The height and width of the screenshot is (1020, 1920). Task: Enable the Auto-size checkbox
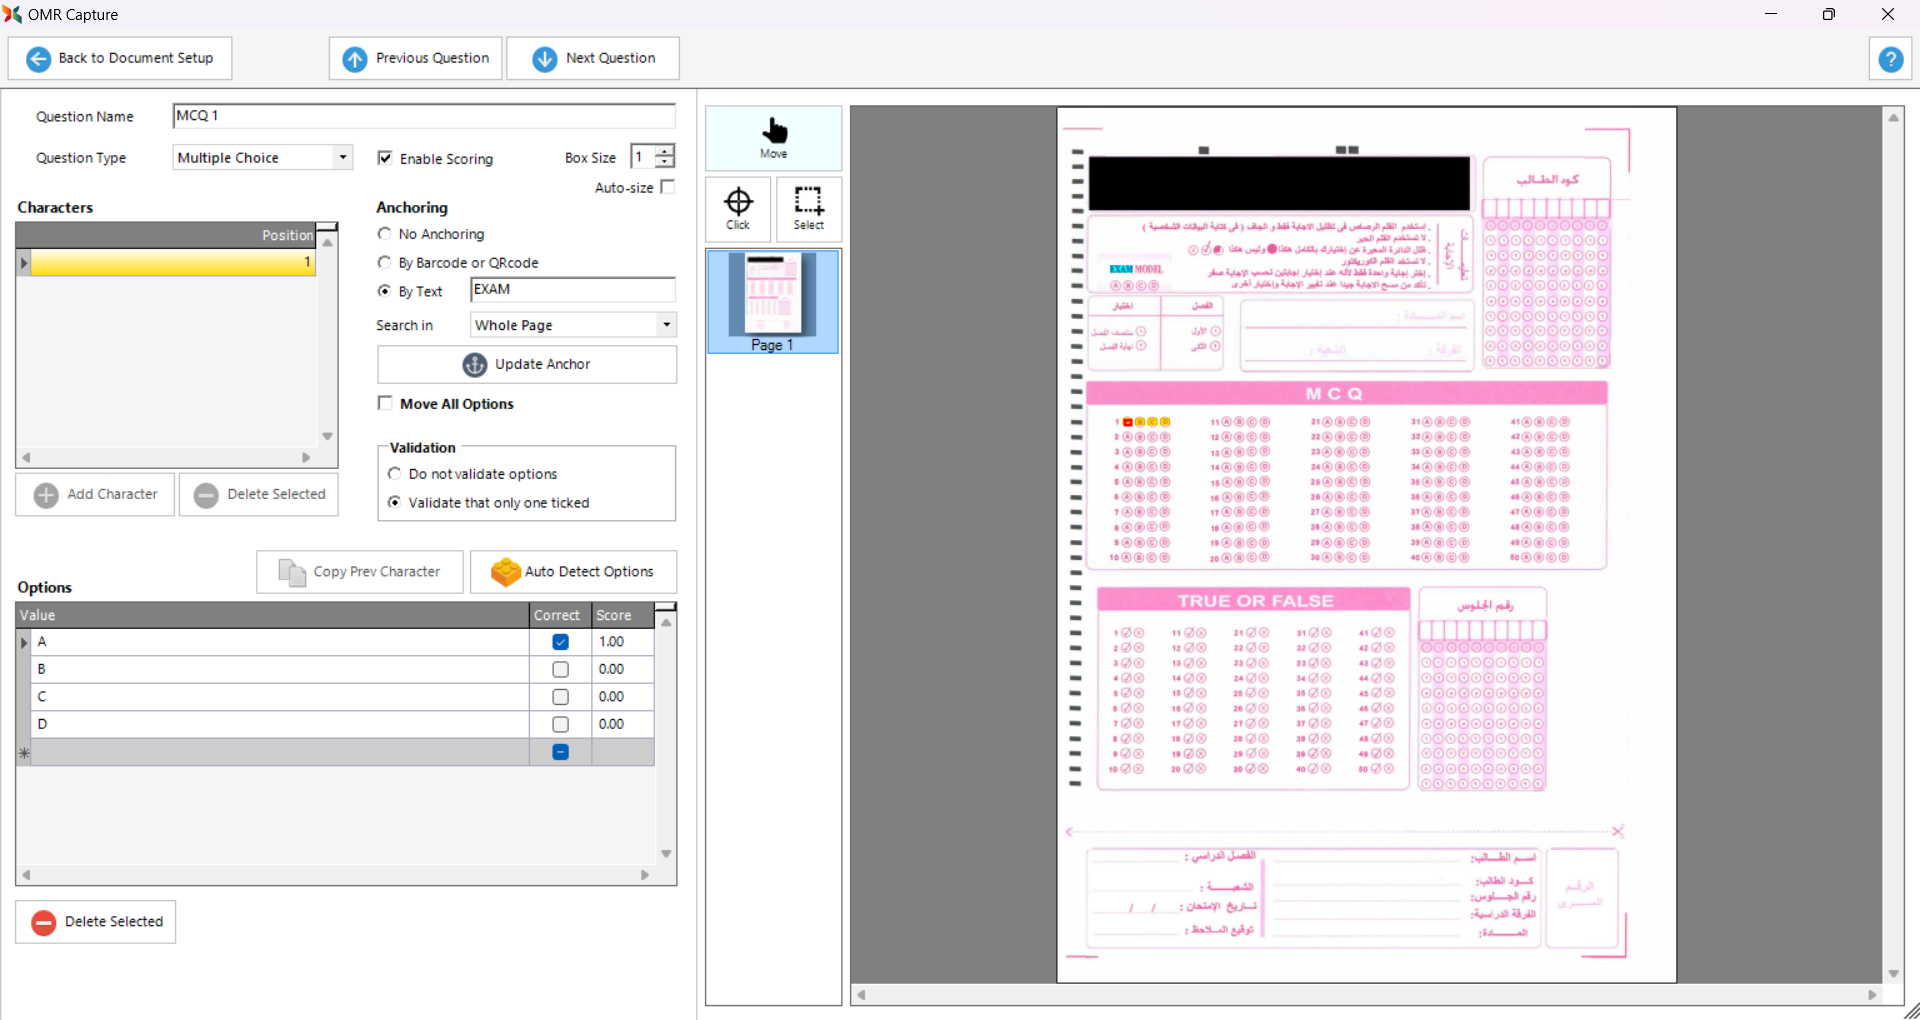(x=668, y=187)
